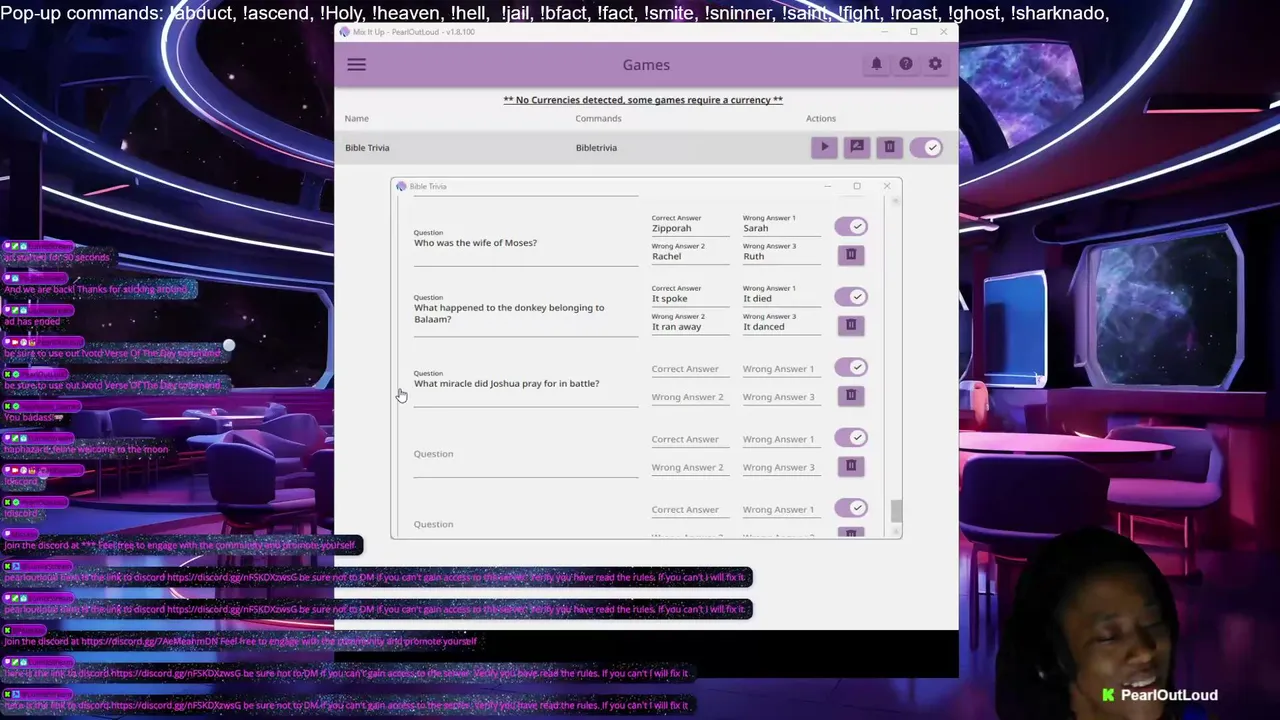Edit wrong answer 'Rachel'
Viewport: 1280px width, 720px height.
[690, 256]
